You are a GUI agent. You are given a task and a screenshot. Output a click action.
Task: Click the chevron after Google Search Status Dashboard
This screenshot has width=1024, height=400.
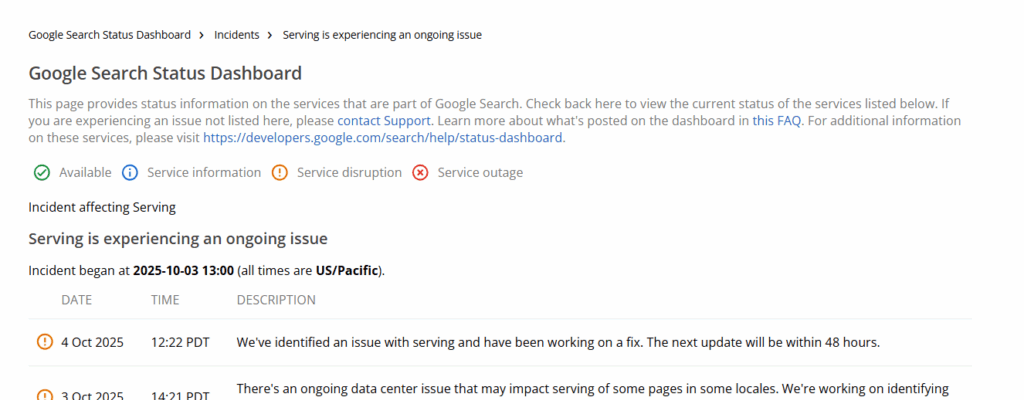coord(202,35)
